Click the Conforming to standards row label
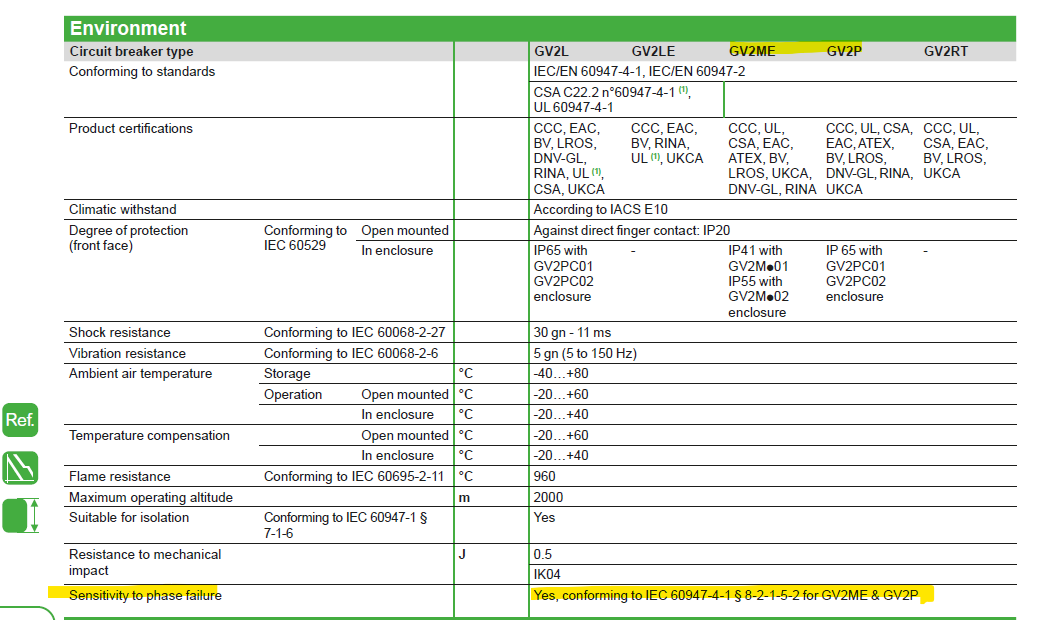 [x=142, y=71]
